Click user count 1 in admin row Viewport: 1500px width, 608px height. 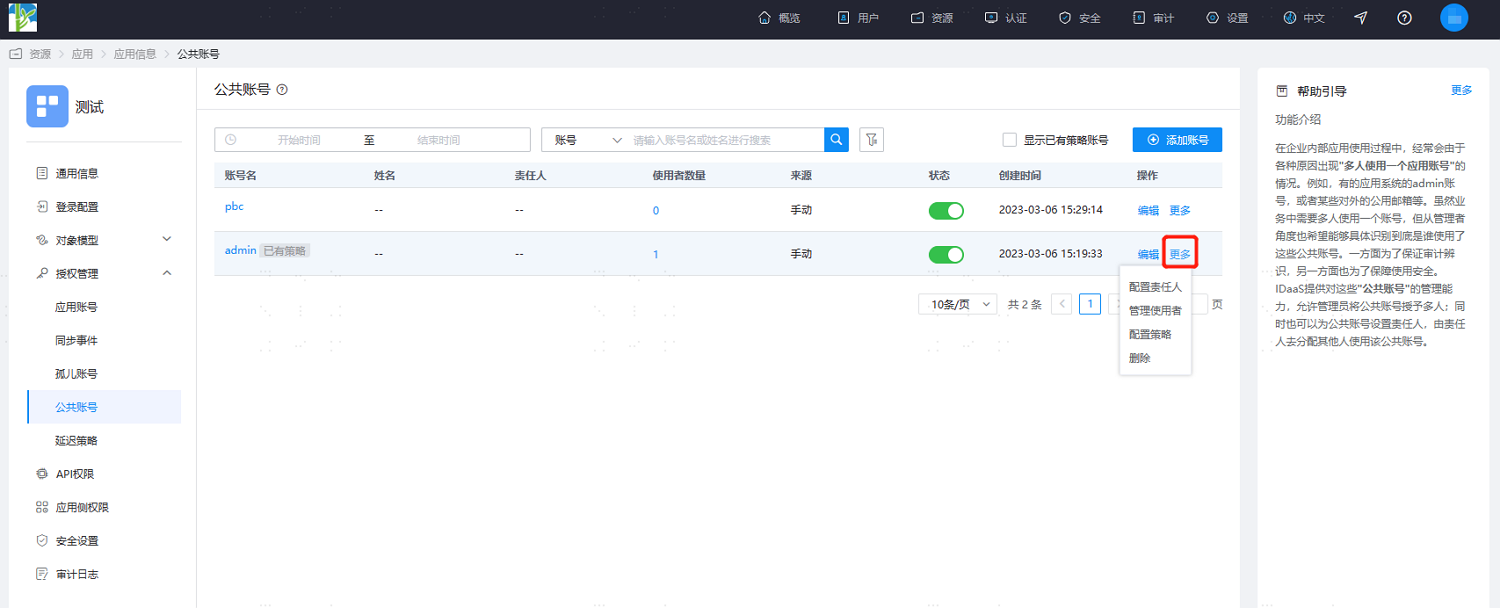click(x=656, y=254)
